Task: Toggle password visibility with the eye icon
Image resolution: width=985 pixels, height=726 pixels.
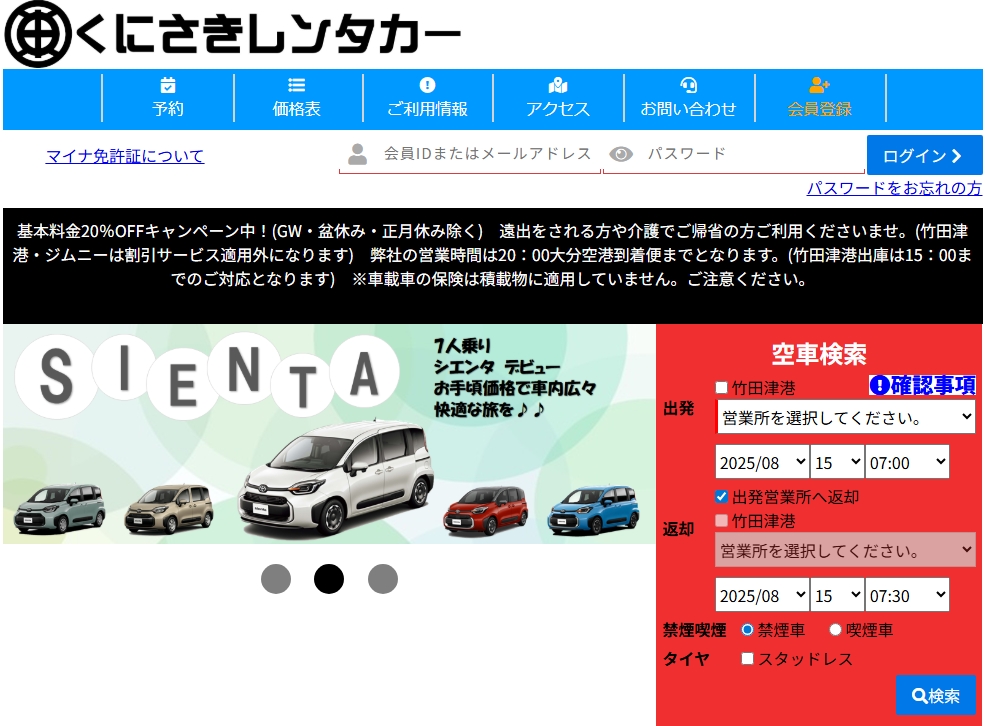Action: (621, 154)
